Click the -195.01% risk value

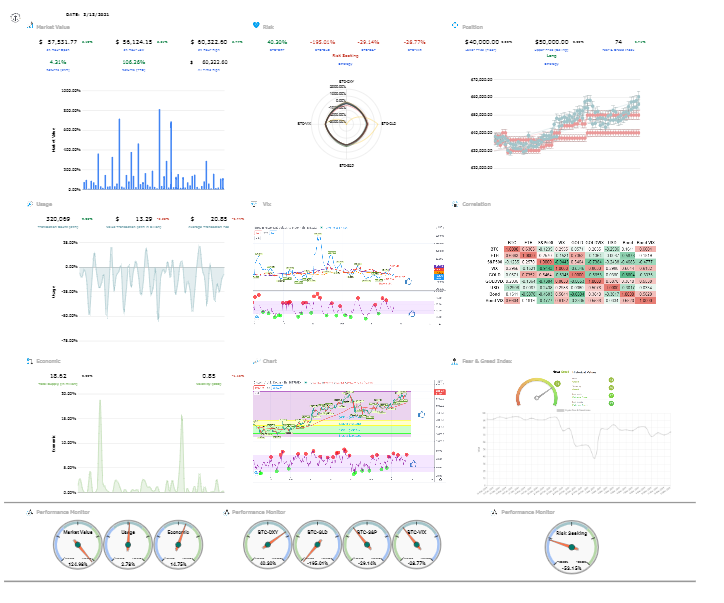pos(322,42)
